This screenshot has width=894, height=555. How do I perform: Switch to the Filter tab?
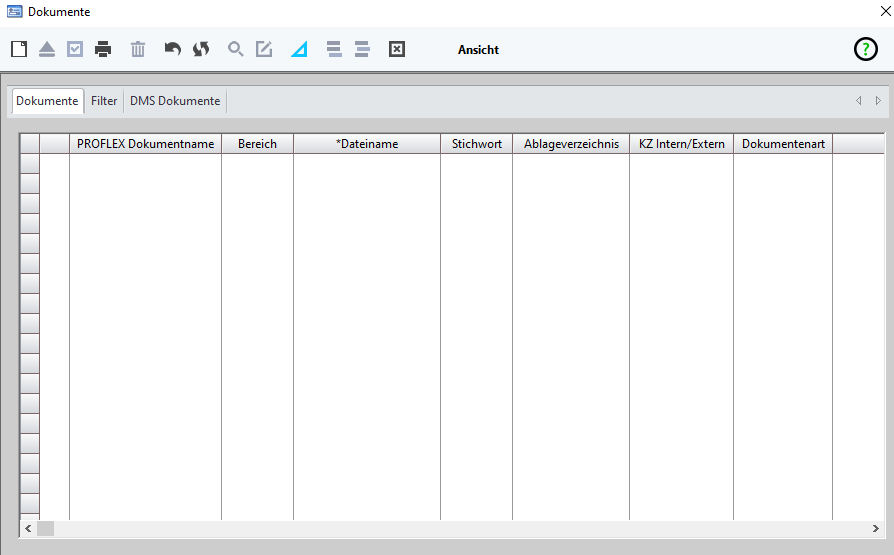pyautogui.click(x=104, y=101)
